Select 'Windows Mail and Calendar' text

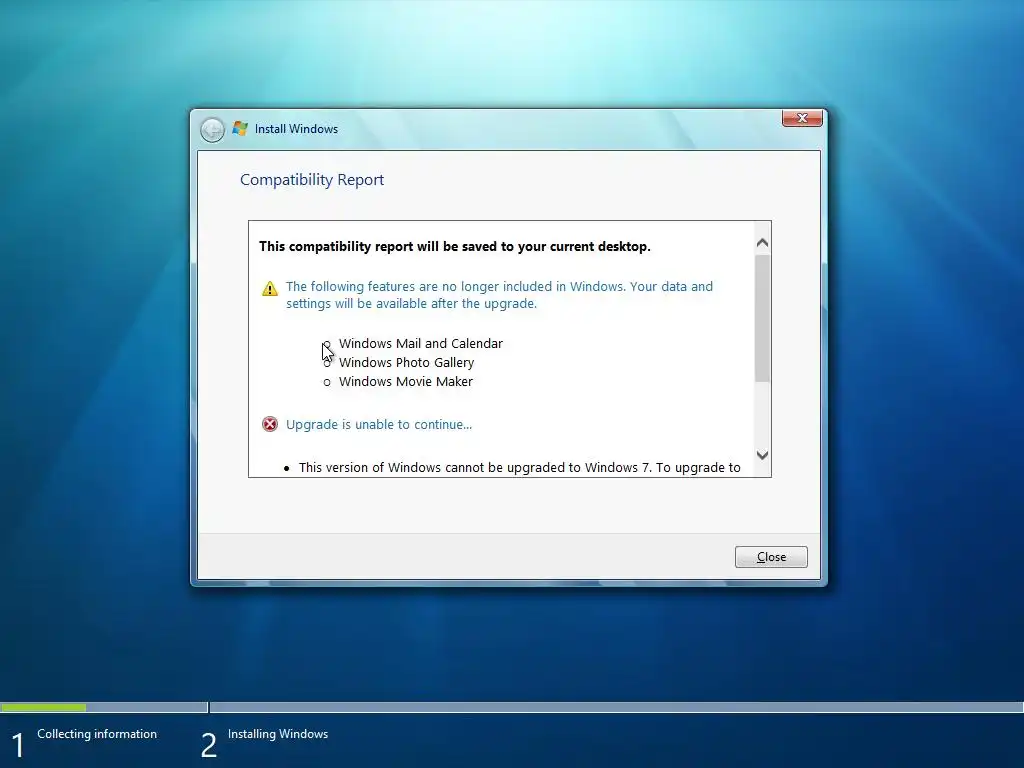click(421, 344)
